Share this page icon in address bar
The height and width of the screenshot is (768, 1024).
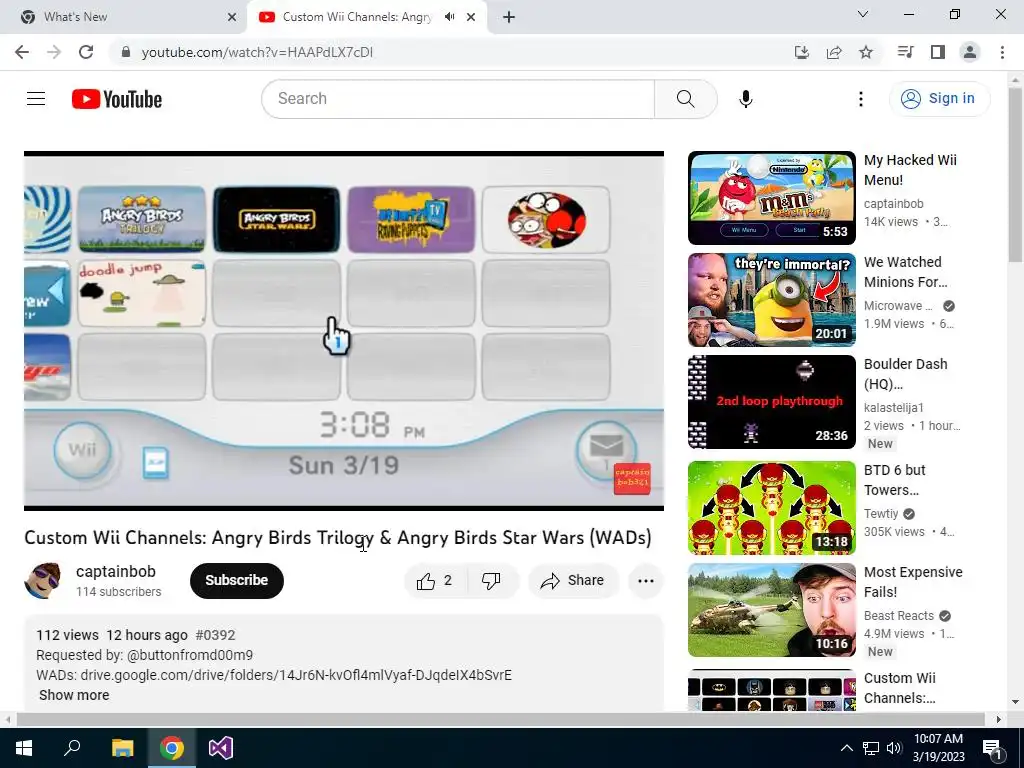coord(834,52)
